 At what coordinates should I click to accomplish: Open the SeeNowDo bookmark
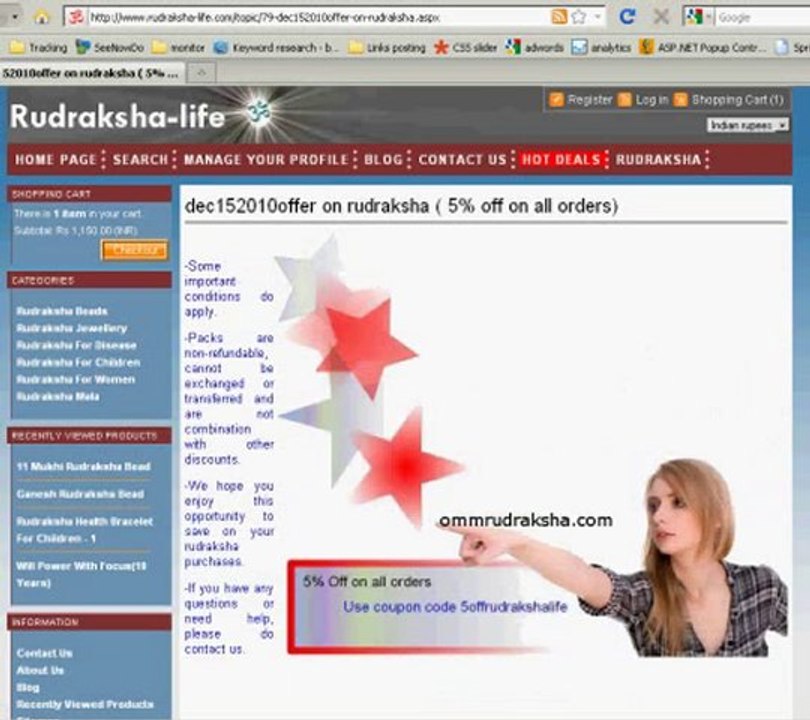[x=110, y=48]
